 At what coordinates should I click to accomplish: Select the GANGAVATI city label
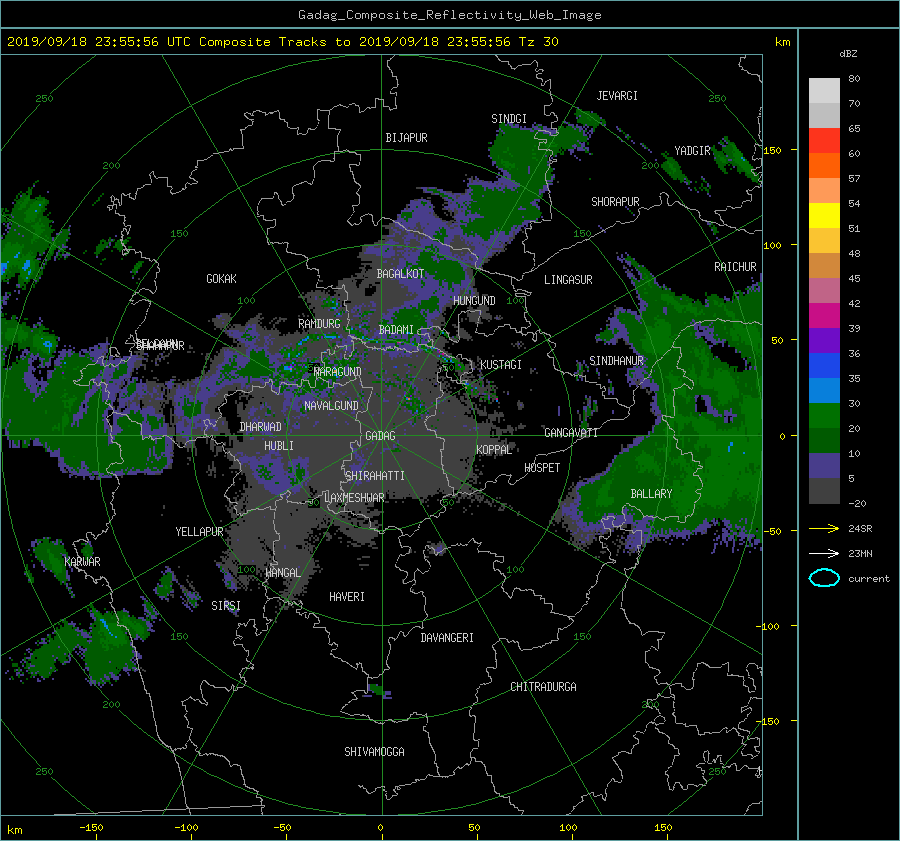point(571,433)
